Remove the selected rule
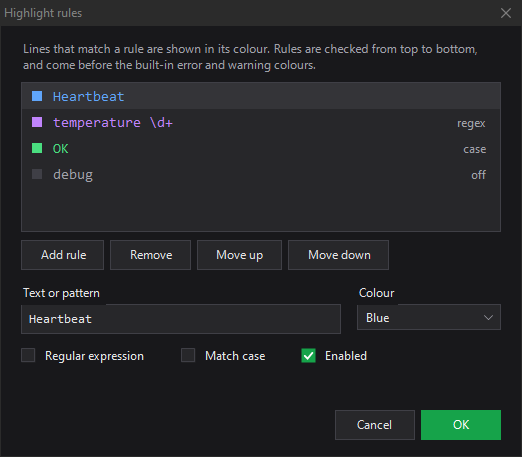Image resolution: width=522 pixels, height=457 pixels. (x=151, y=255)
